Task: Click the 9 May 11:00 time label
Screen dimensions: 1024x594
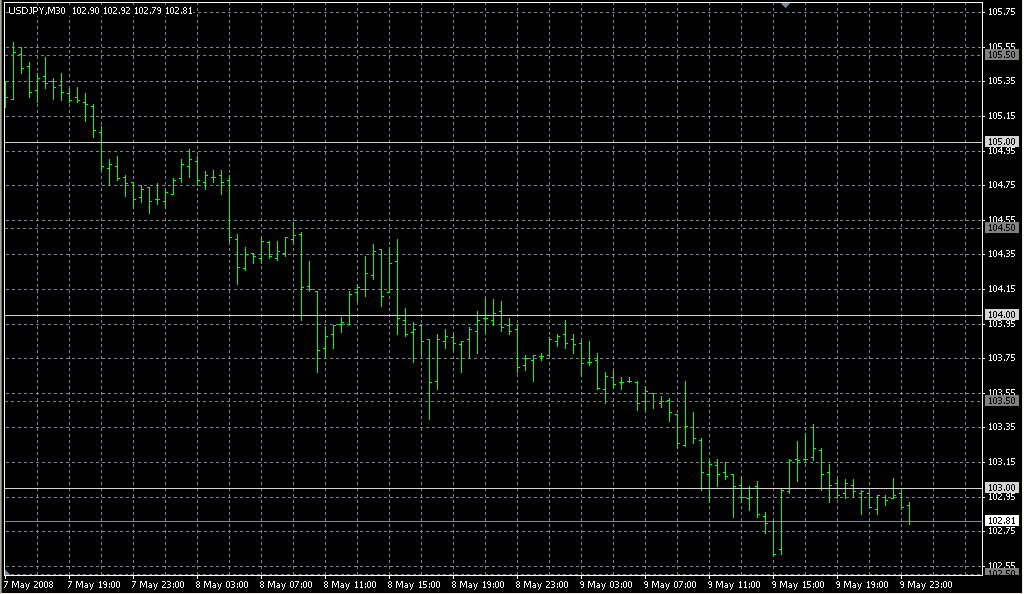Action: click(733, 584)
